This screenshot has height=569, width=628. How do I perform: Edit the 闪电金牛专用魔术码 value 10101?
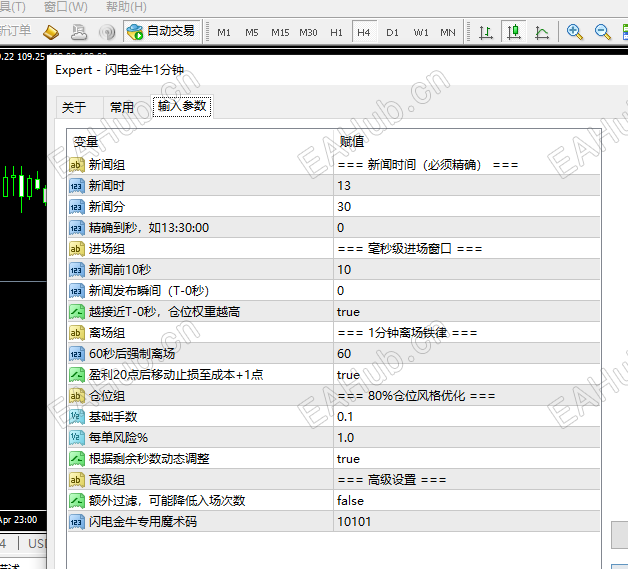coord(467,522)
